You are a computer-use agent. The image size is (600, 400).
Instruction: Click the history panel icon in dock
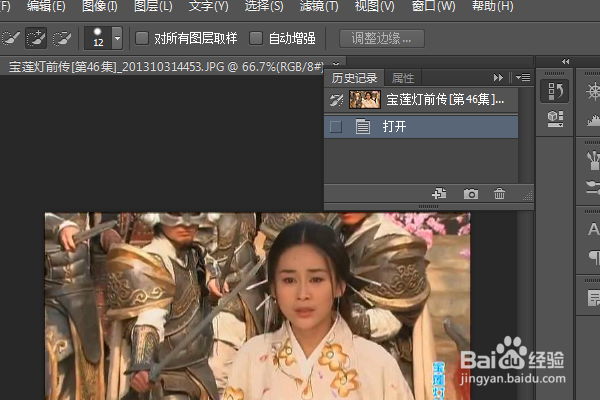(554, 91)
